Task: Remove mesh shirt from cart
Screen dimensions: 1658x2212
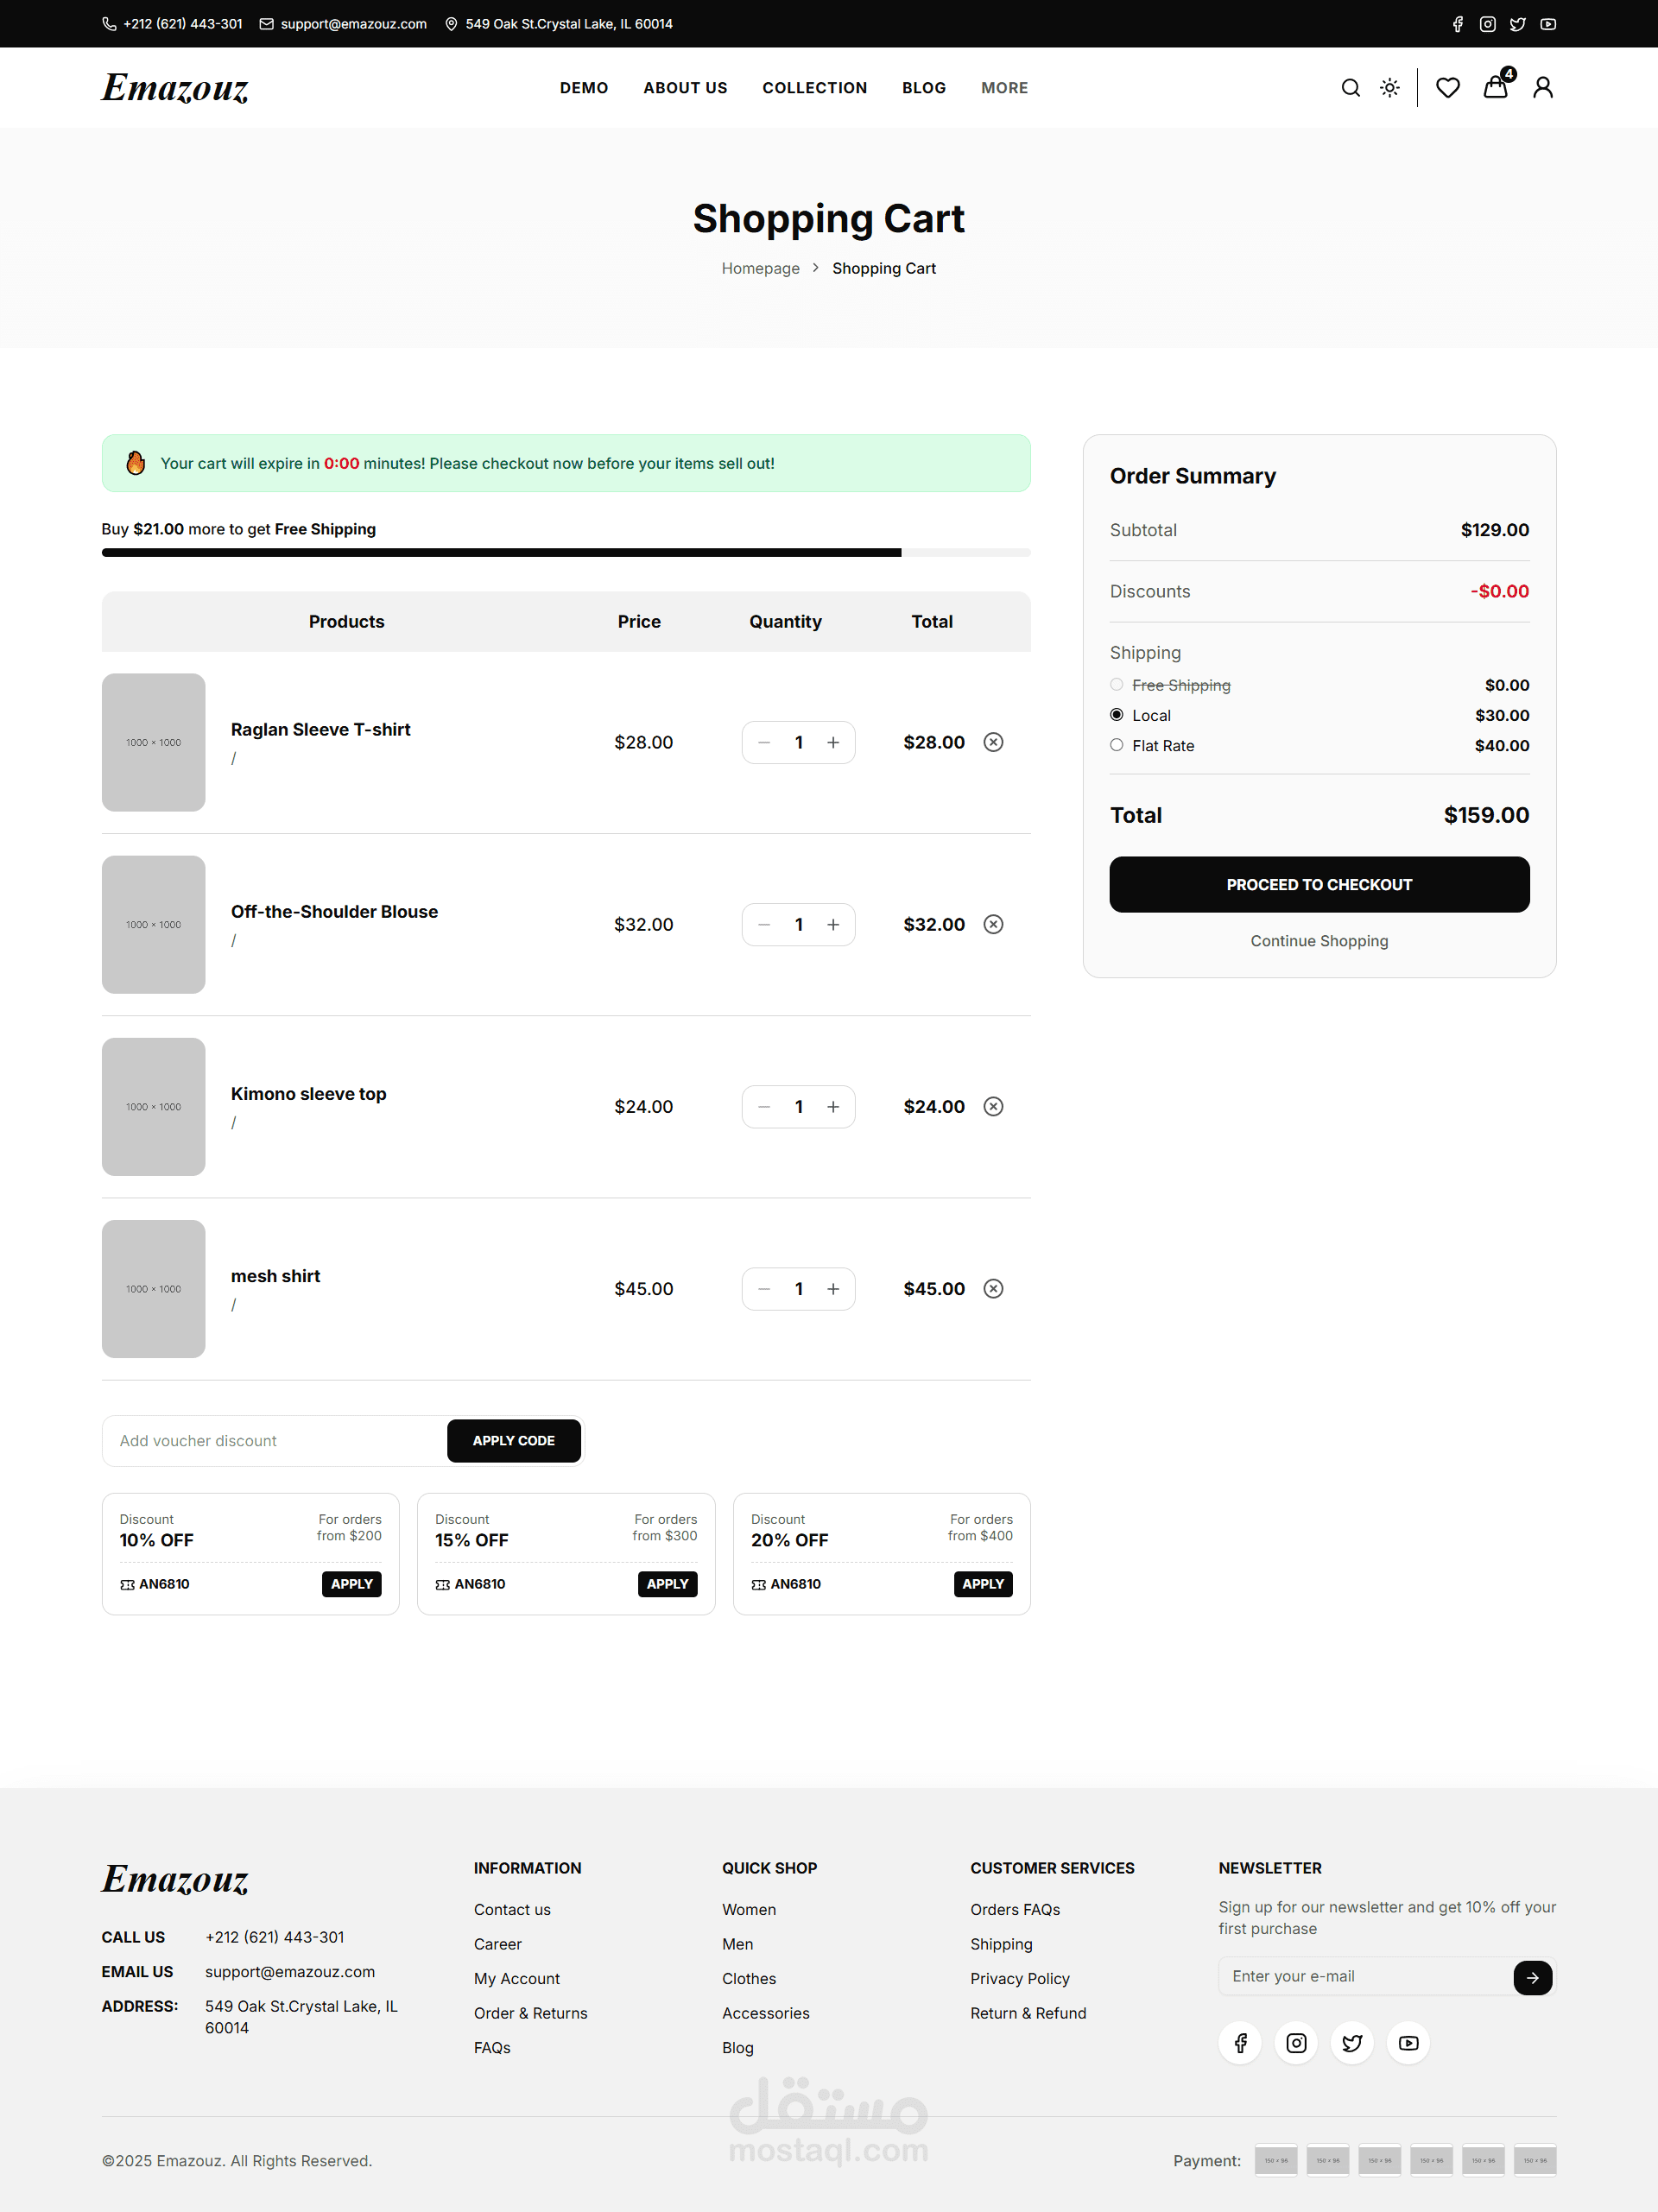Action: (993, 1288)
